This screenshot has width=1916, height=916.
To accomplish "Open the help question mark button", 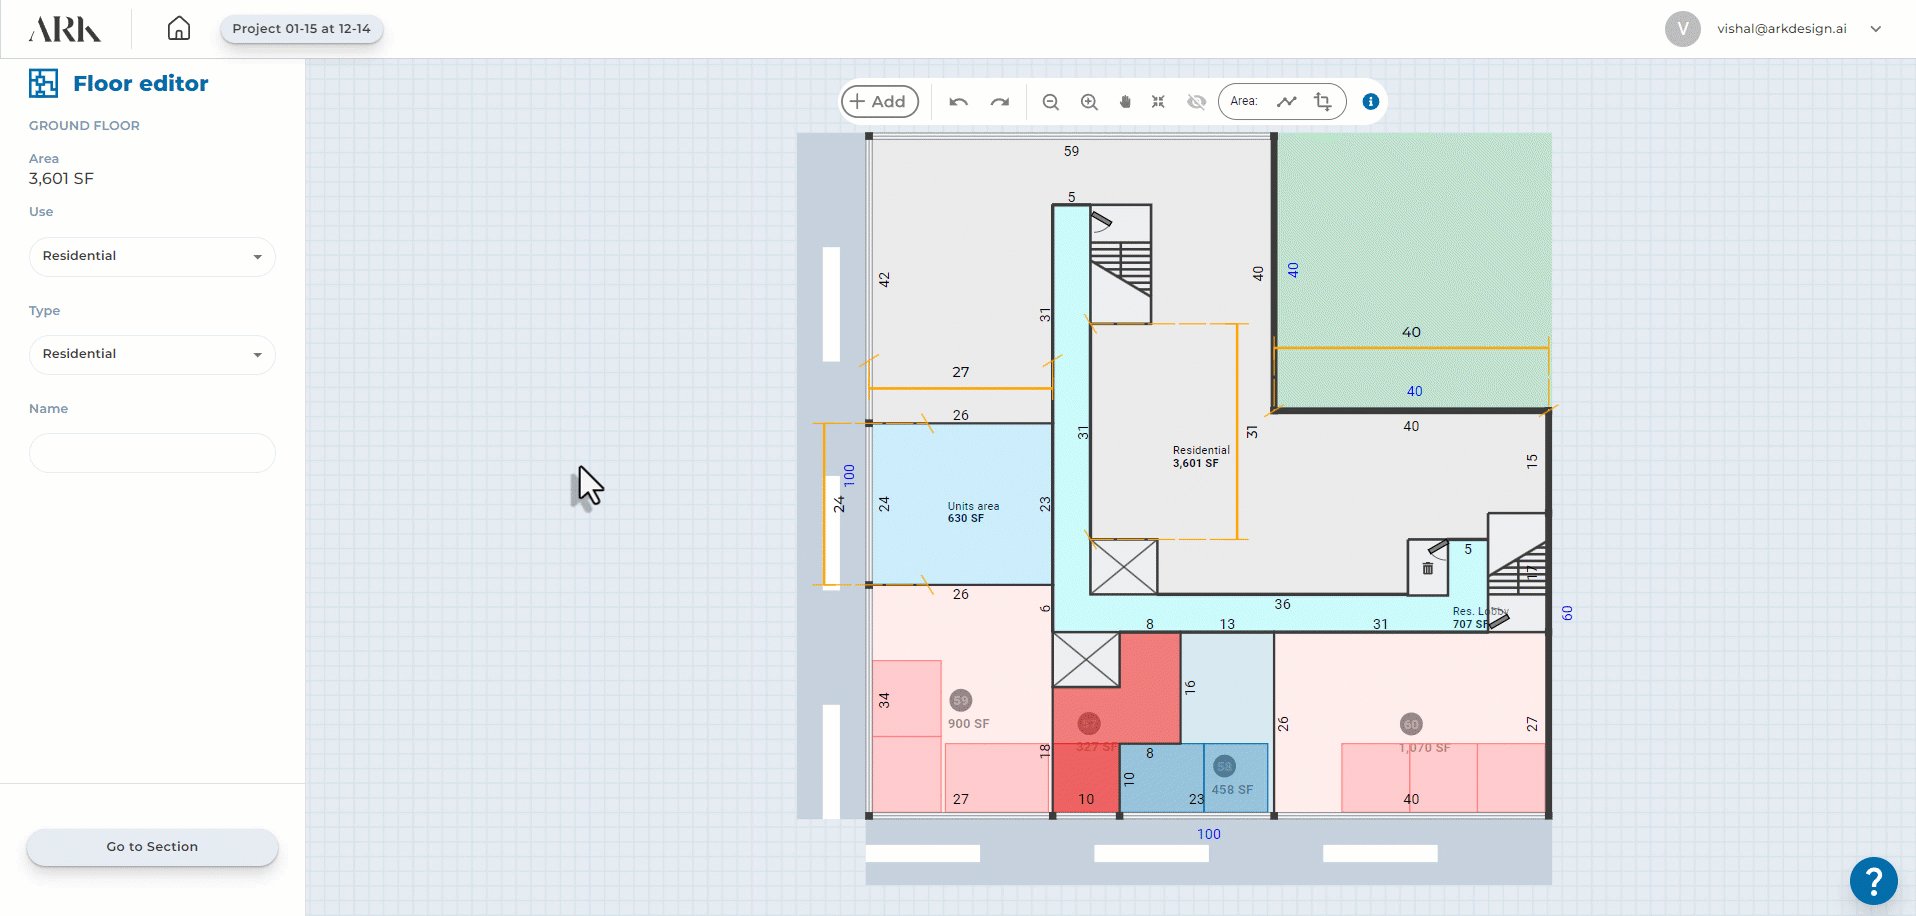I will click(x=1873, y=881).
